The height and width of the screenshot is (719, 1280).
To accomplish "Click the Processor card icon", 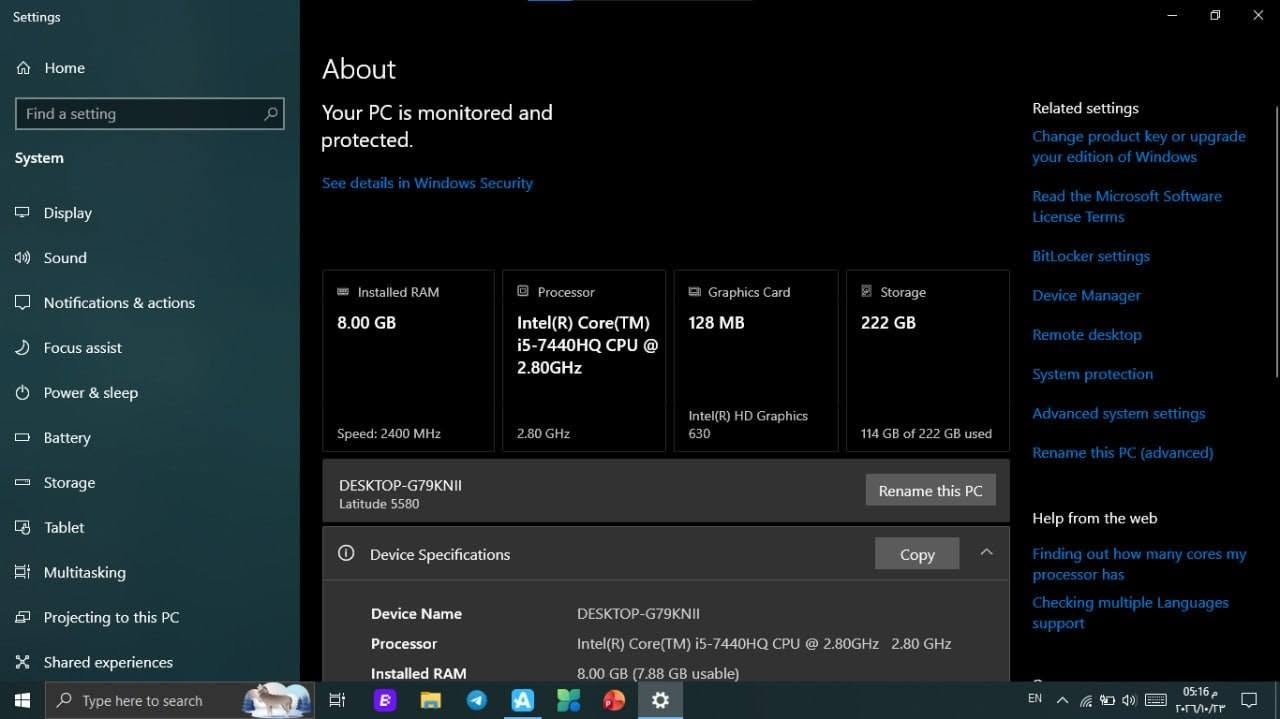I will tap(523, 291).
